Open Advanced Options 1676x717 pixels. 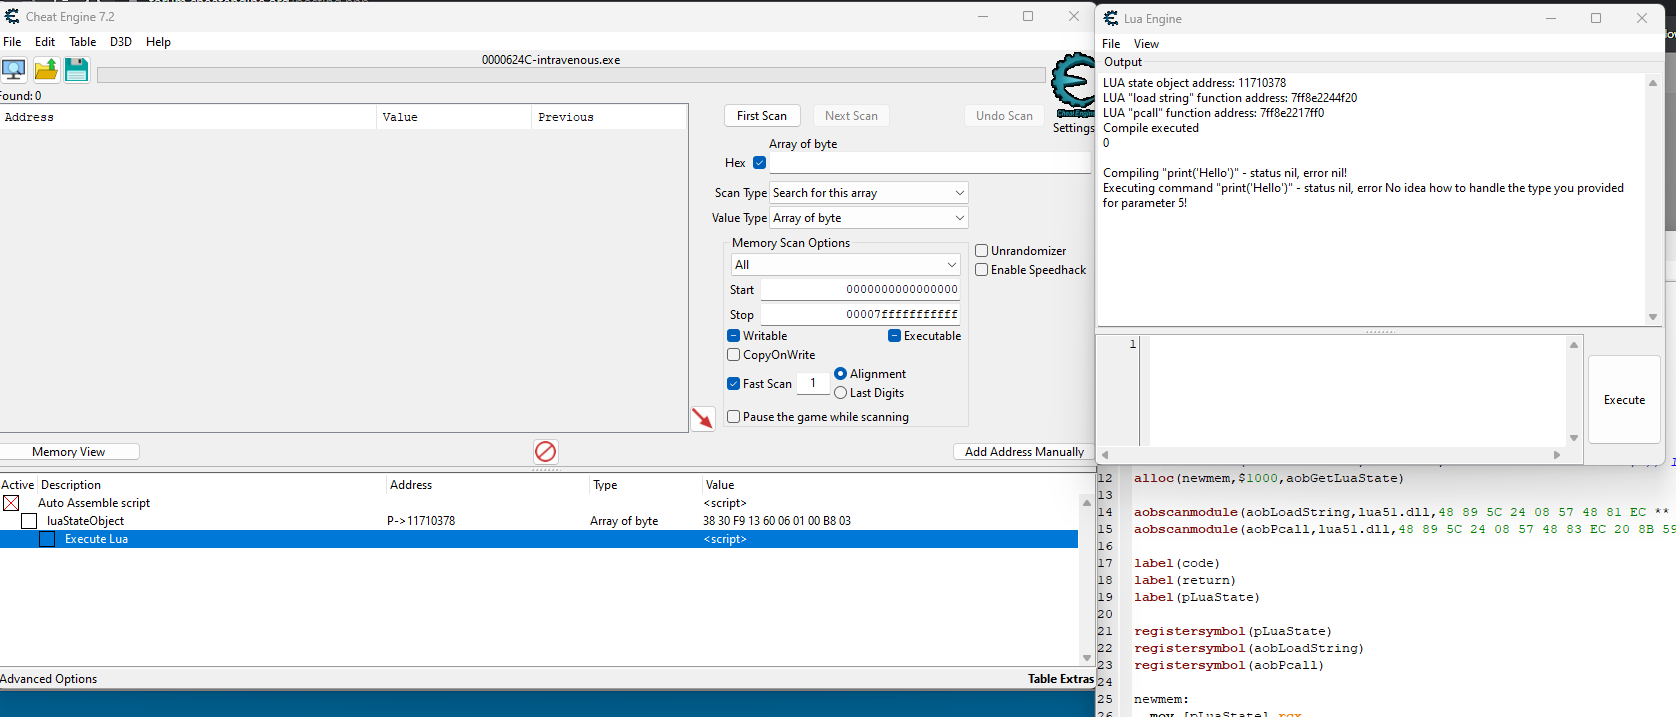pyautogui.click(x=49, y=679)
